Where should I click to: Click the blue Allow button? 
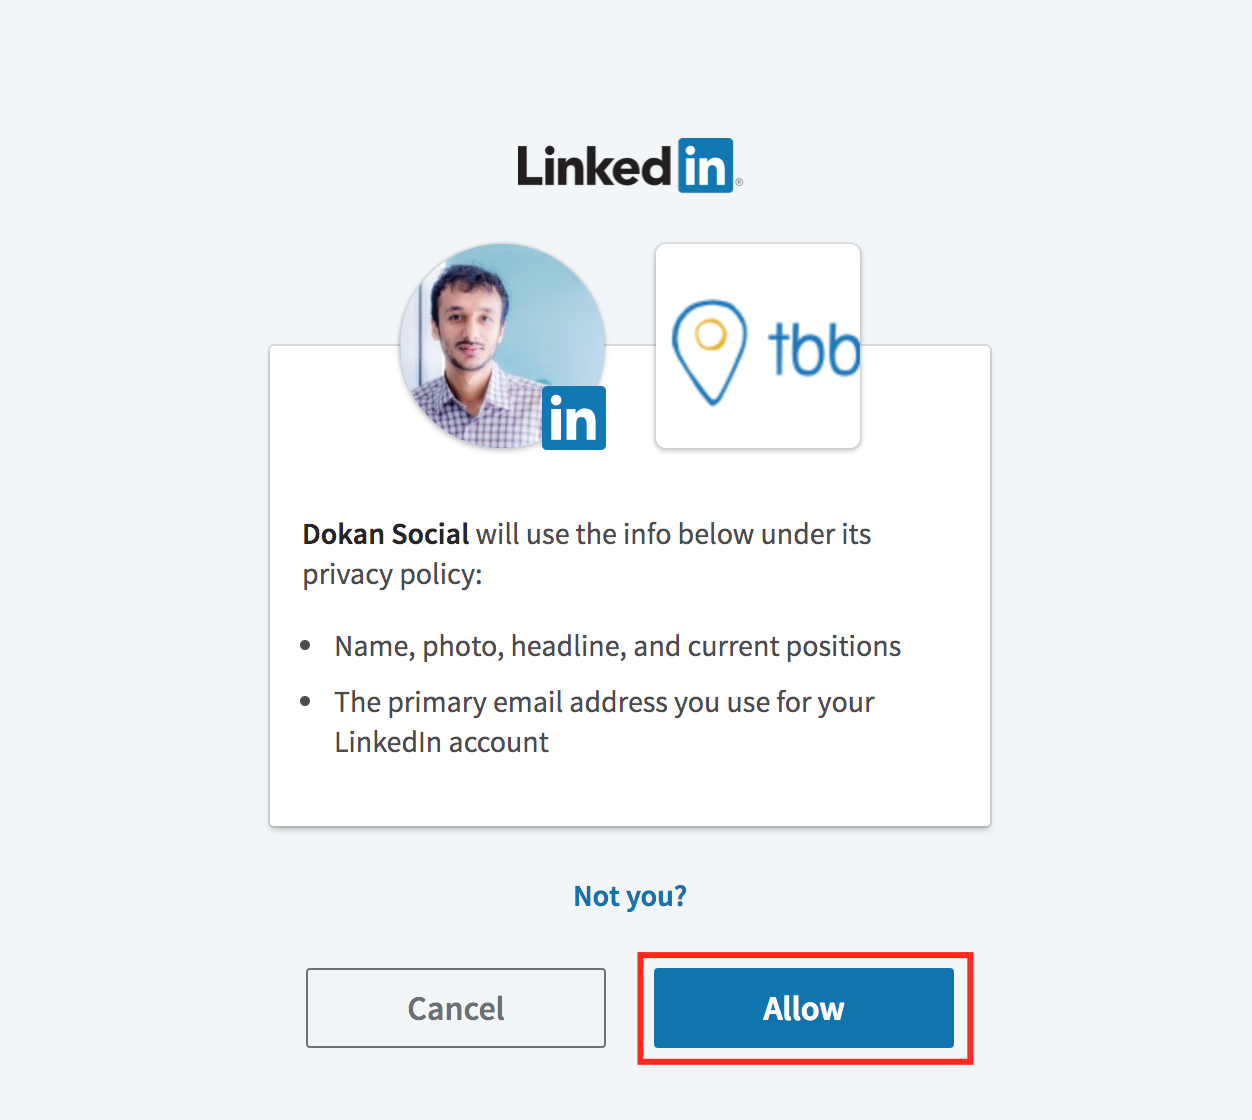click(803, 1008)
